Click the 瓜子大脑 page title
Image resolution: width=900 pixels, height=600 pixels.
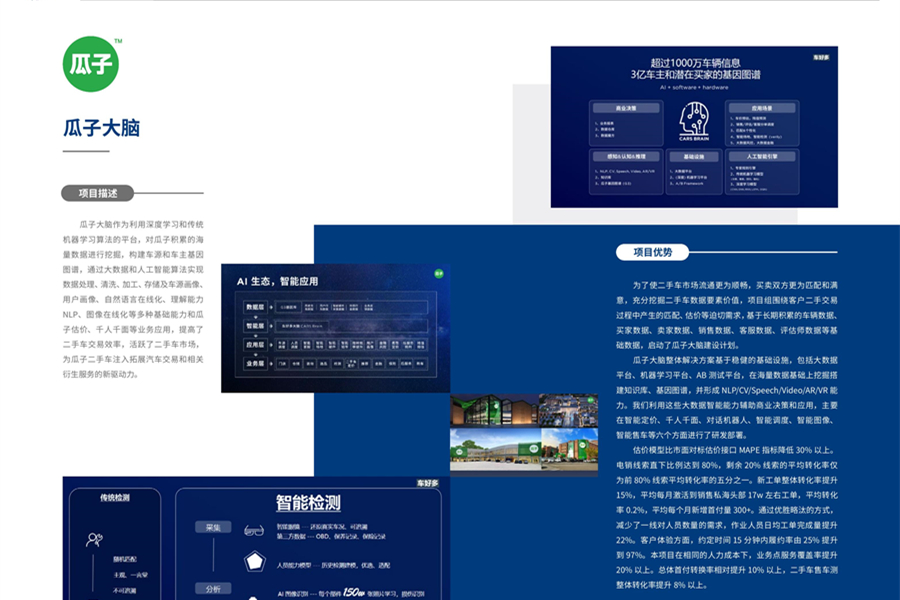(x=101, y=128)
